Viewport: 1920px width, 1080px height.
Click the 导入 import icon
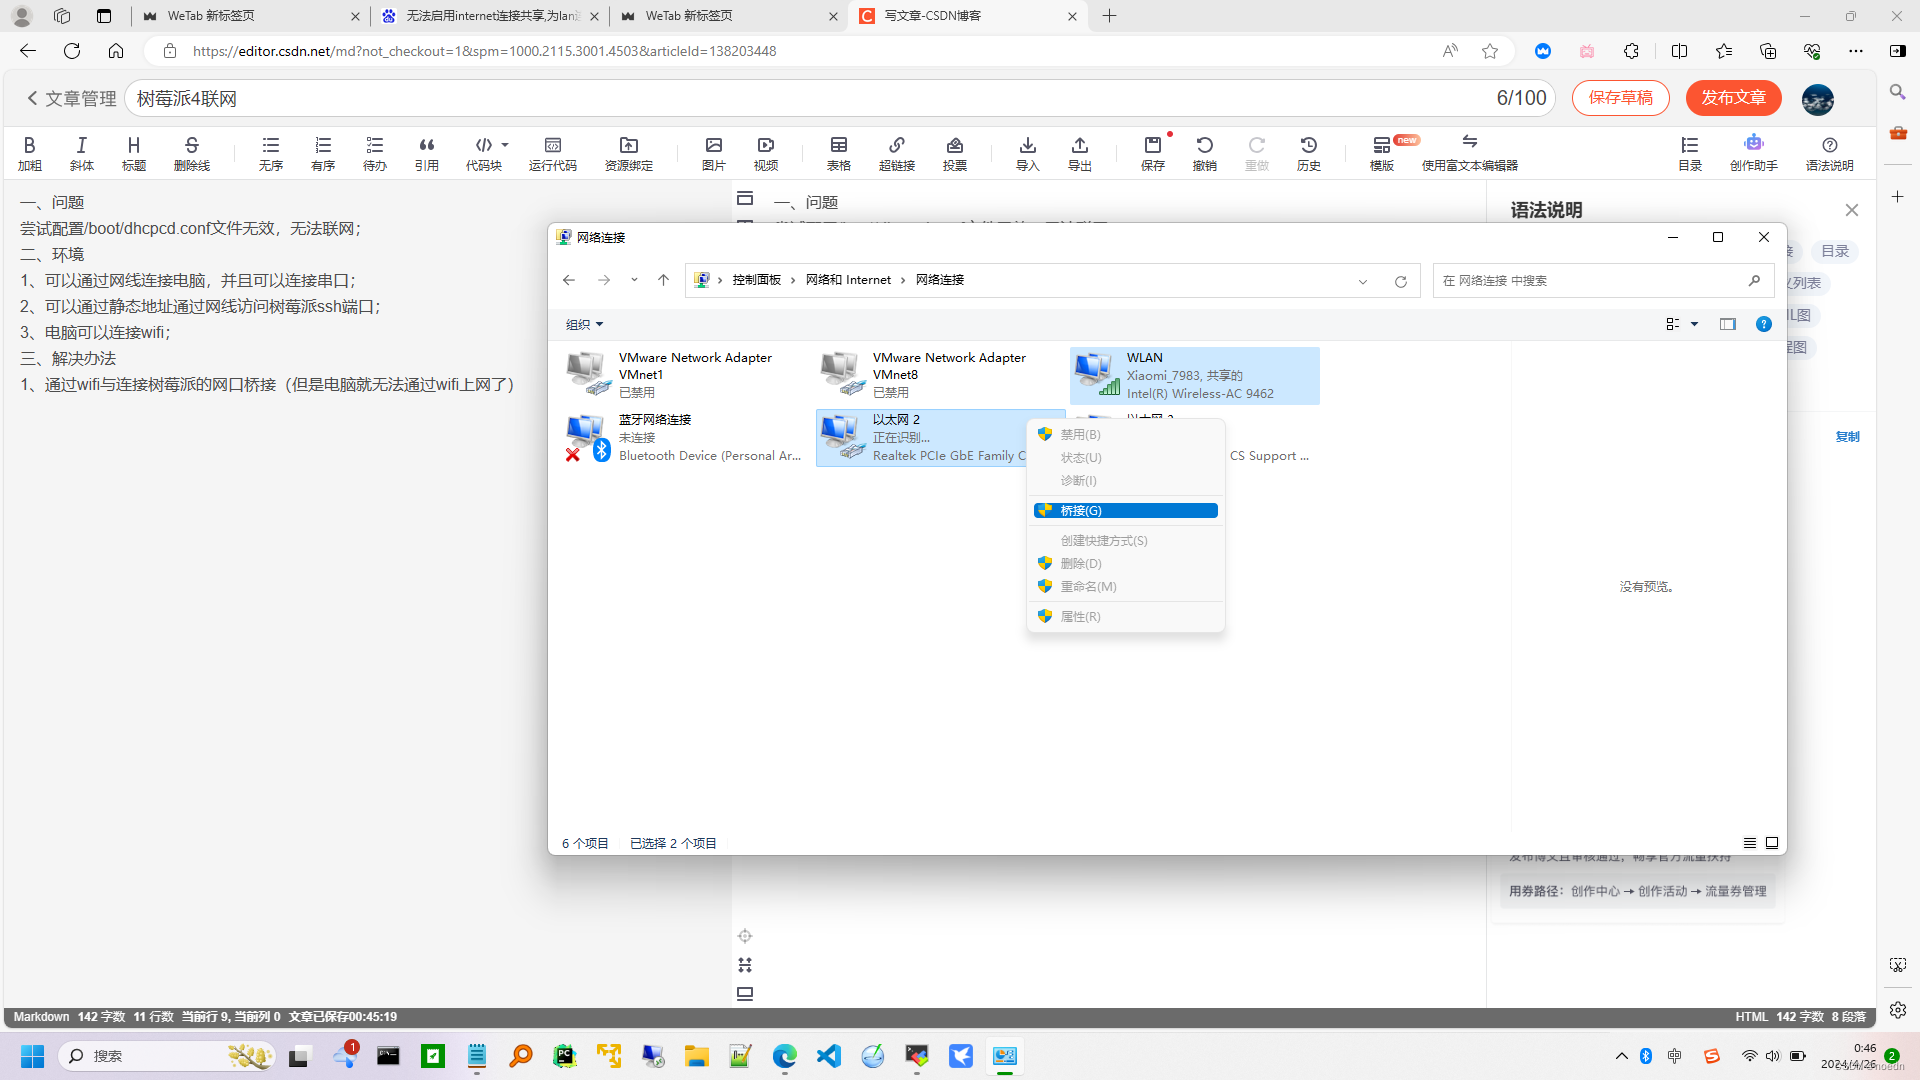tap(1028, 153)
